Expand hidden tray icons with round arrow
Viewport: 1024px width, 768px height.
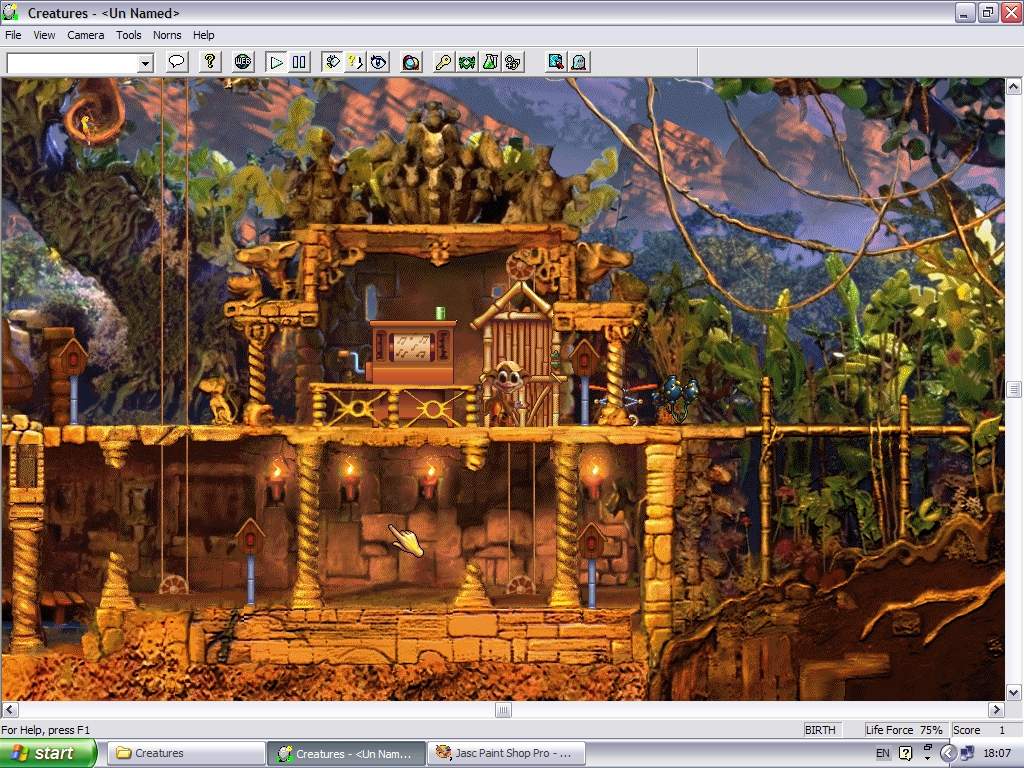click(x=948, y=754)
